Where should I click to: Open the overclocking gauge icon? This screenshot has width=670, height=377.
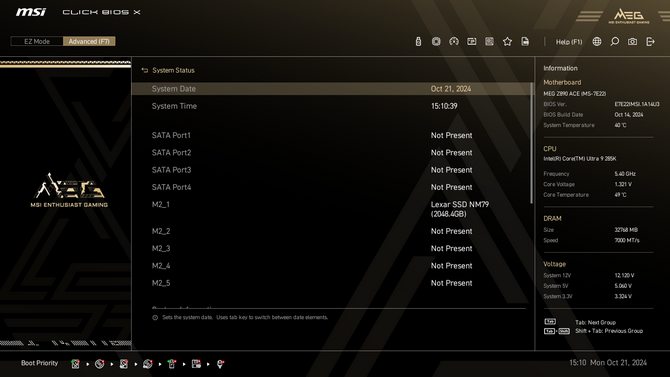coord(454,41)
